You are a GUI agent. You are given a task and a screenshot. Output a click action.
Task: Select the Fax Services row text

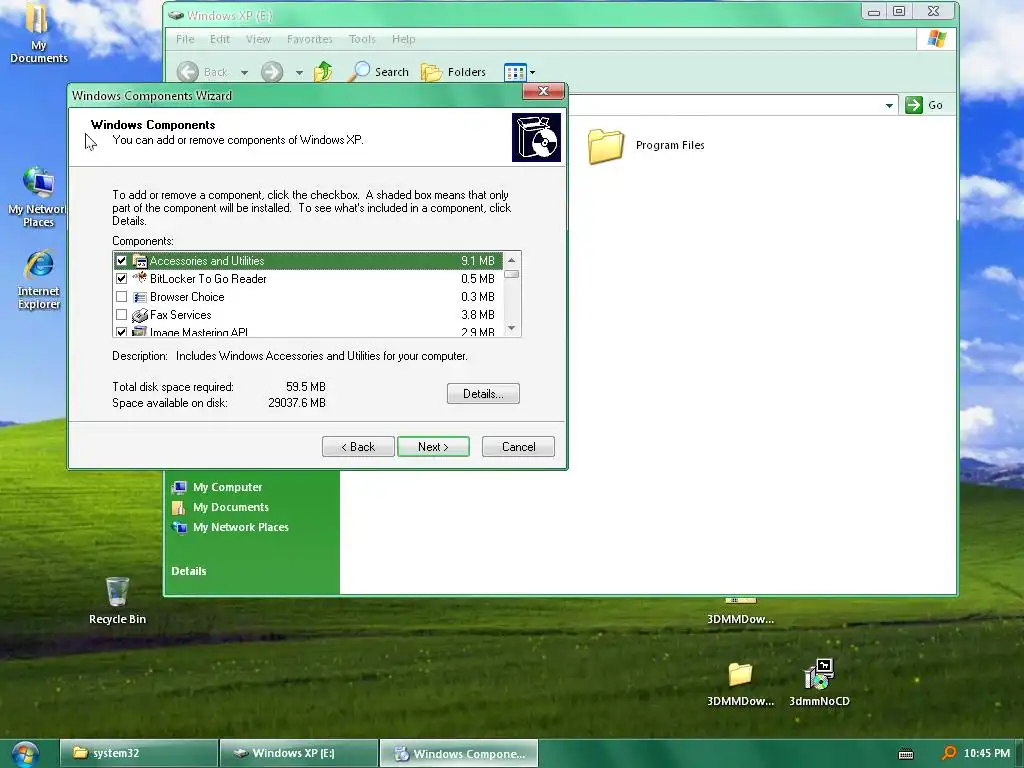click(x=181, y=315)
